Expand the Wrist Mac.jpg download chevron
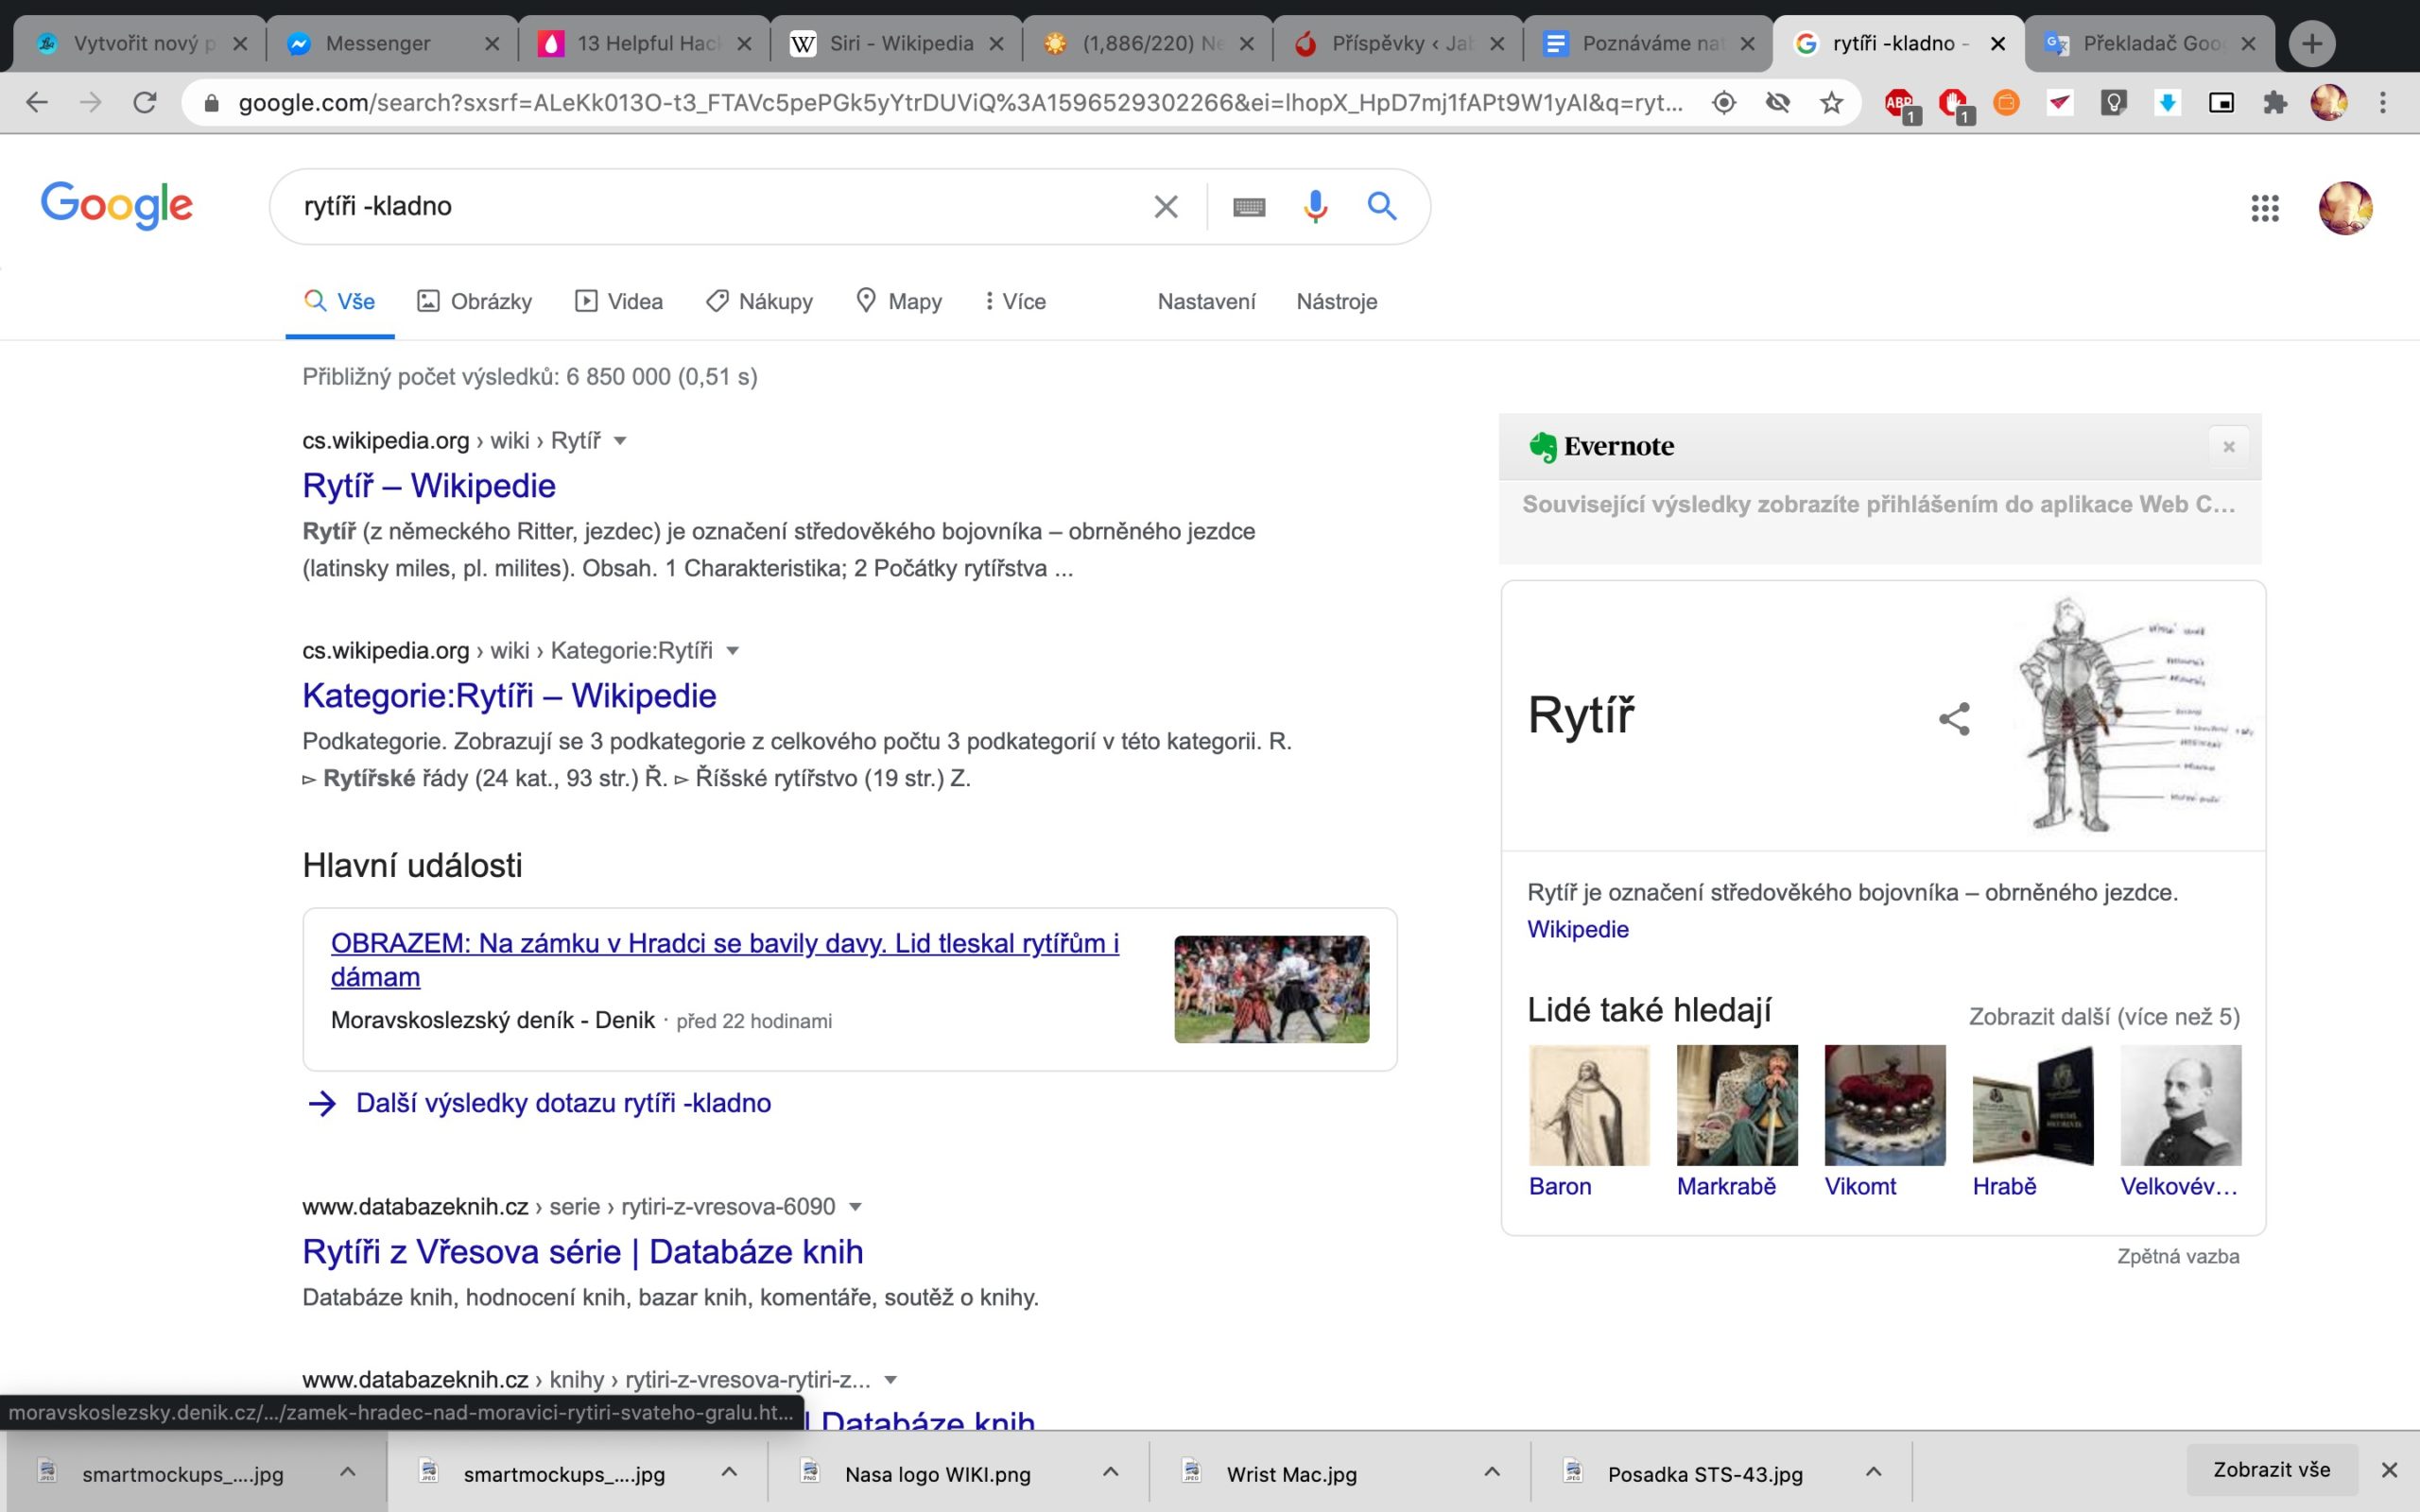2420x1512 pixels. coord(1492,1471)
